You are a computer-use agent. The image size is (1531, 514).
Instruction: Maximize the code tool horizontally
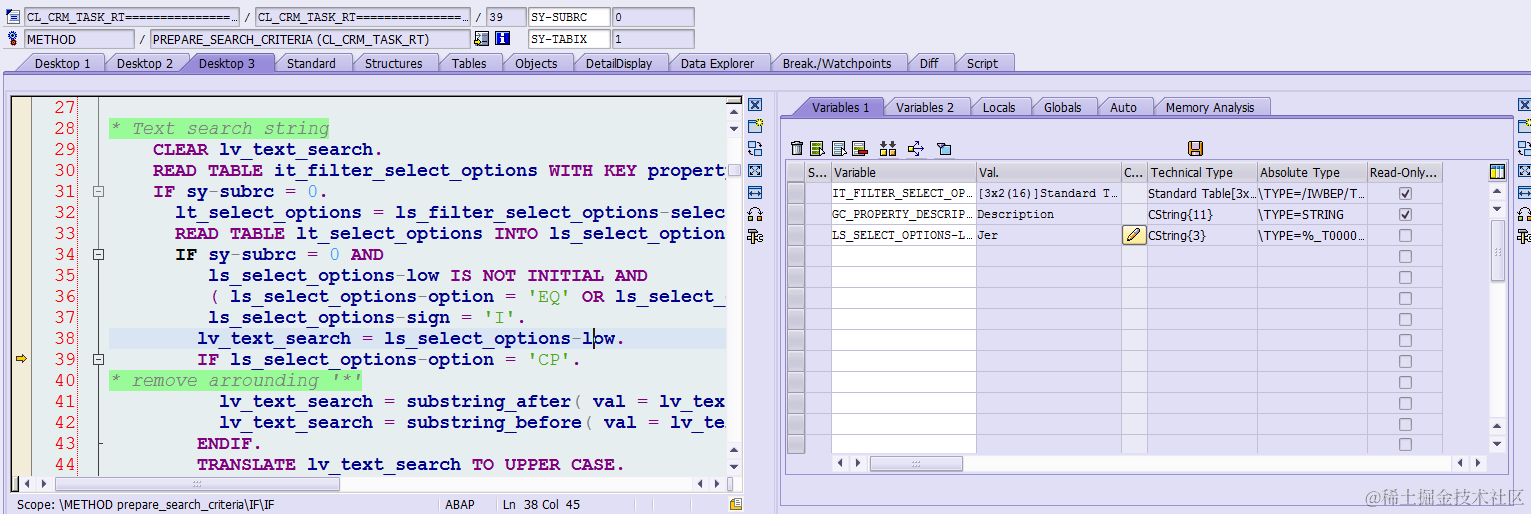pos(755,193)
